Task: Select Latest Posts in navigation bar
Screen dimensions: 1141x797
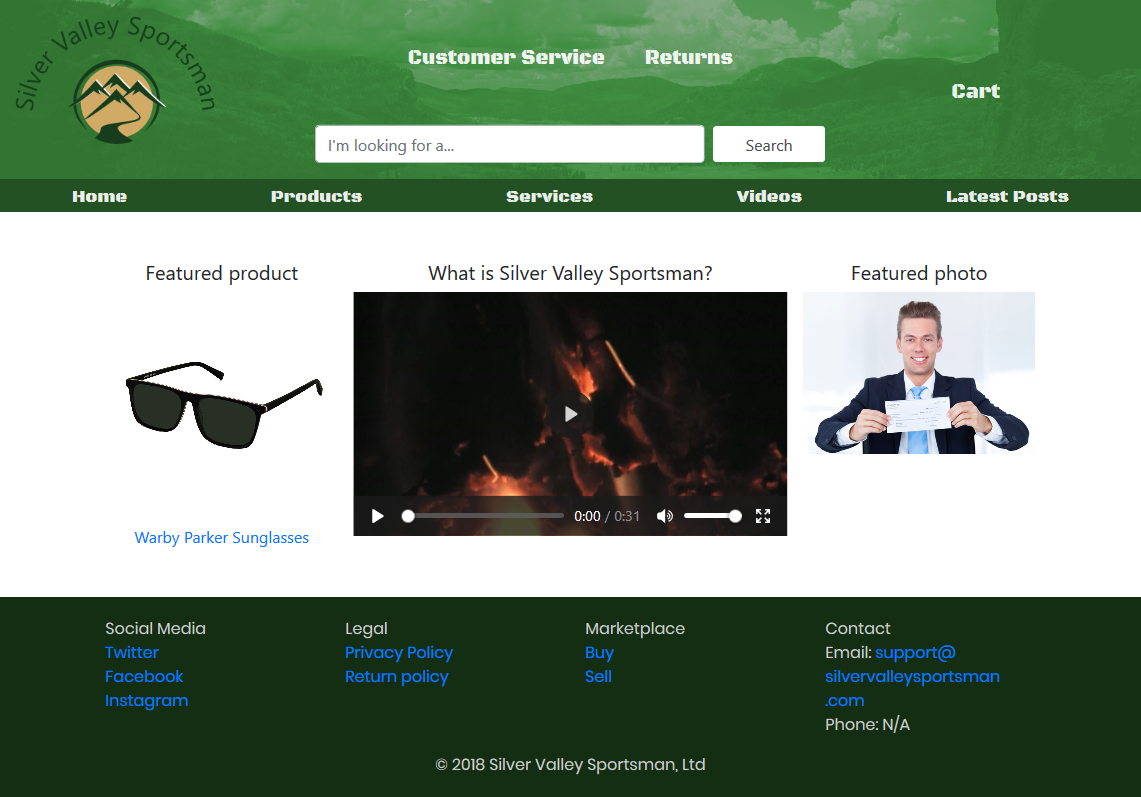Action: coord(1007,196)
